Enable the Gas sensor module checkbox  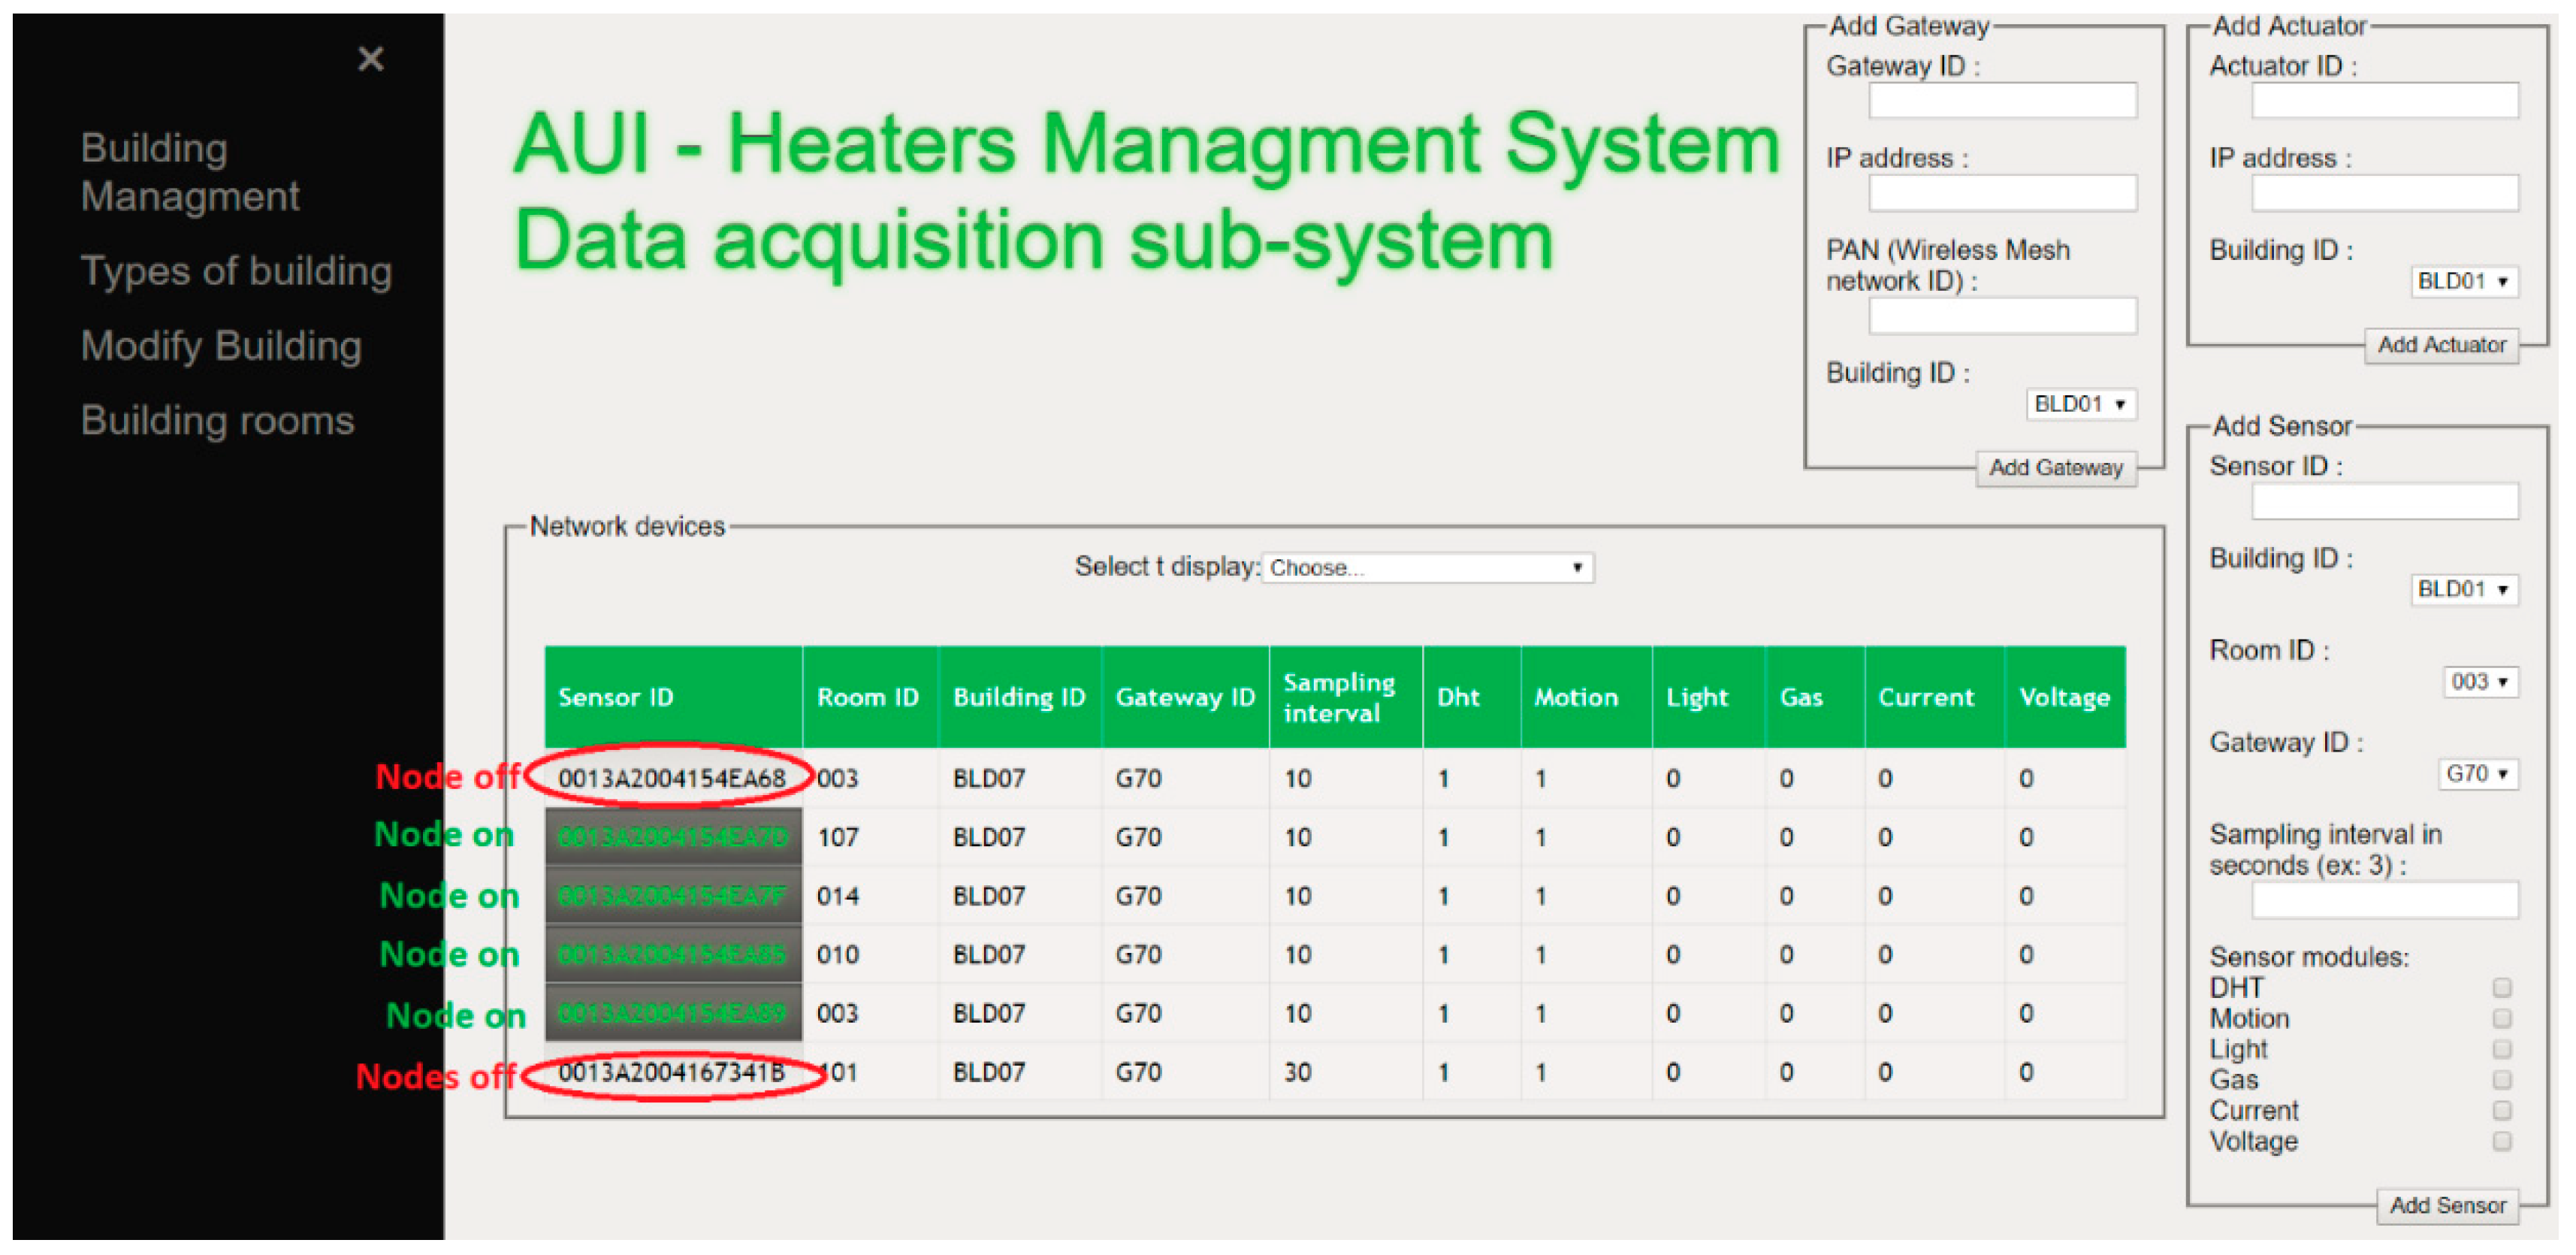2502,1081
